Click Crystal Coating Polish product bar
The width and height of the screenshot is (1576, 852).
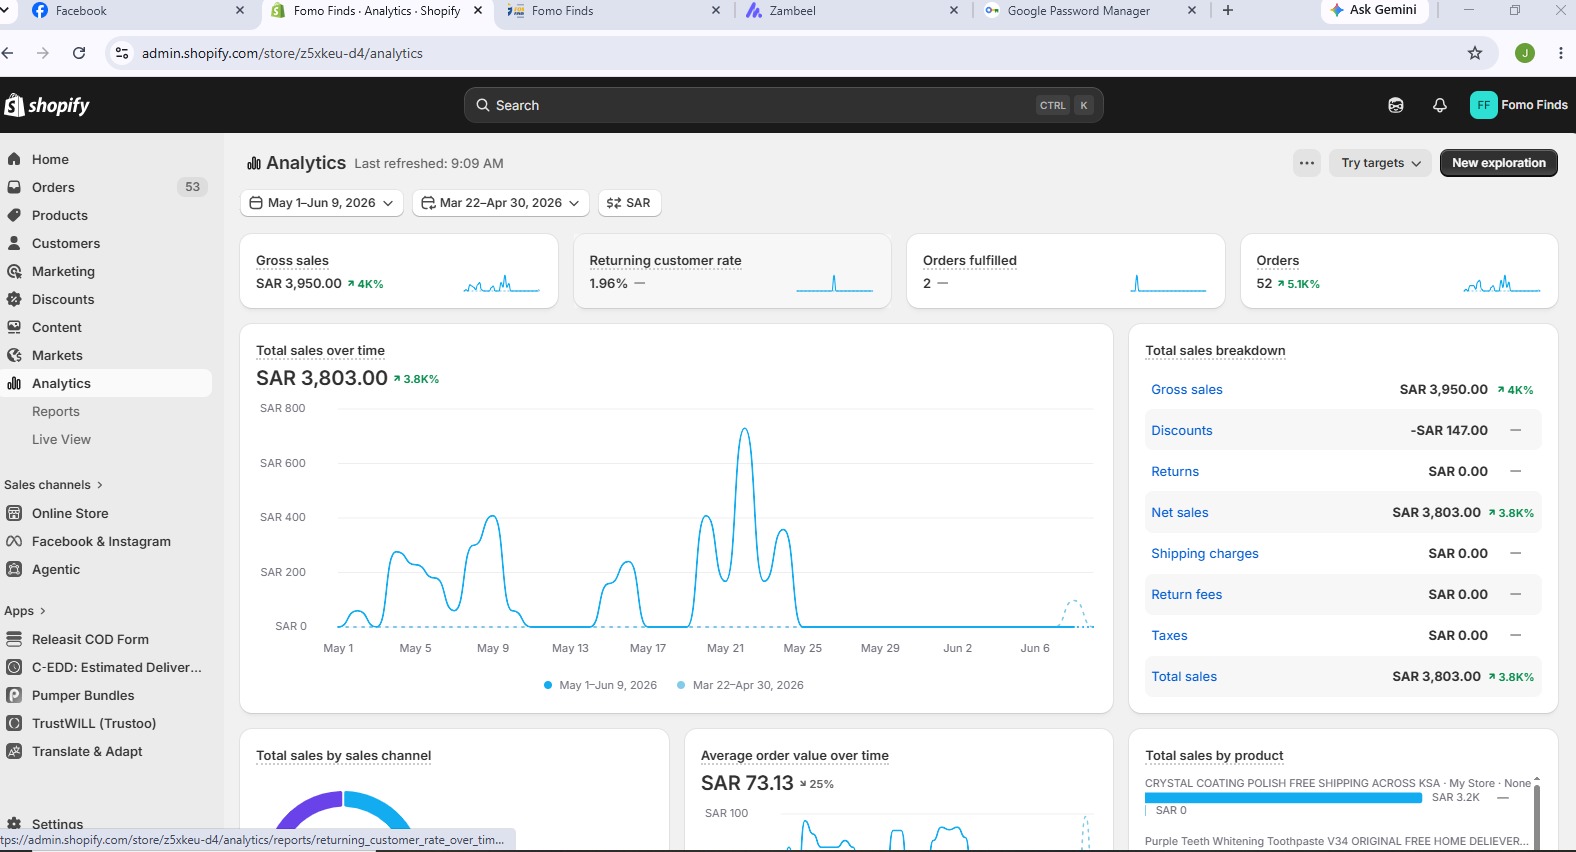click(1283, 798)
